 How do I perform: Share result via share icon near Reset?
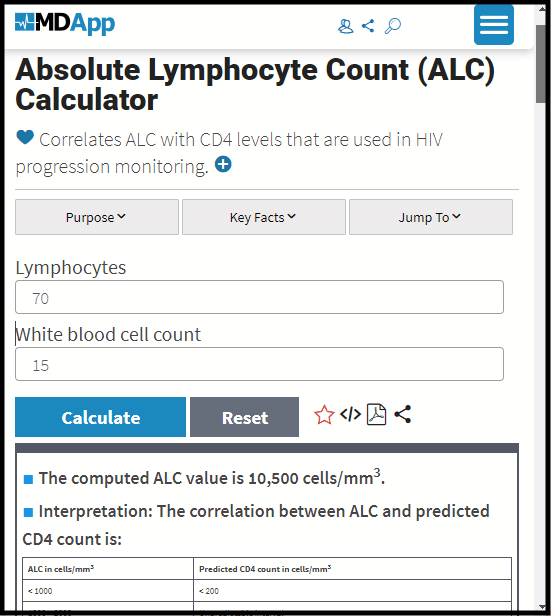click(x=403, y=414)
